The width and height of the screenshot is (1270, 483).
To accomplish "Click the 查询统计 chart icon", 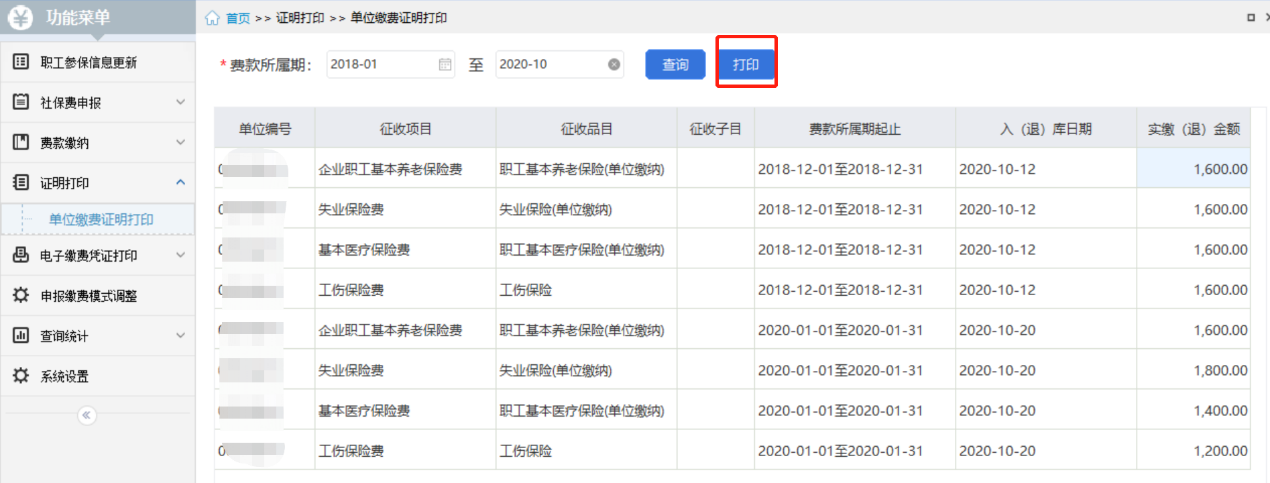I will (20, 336).
